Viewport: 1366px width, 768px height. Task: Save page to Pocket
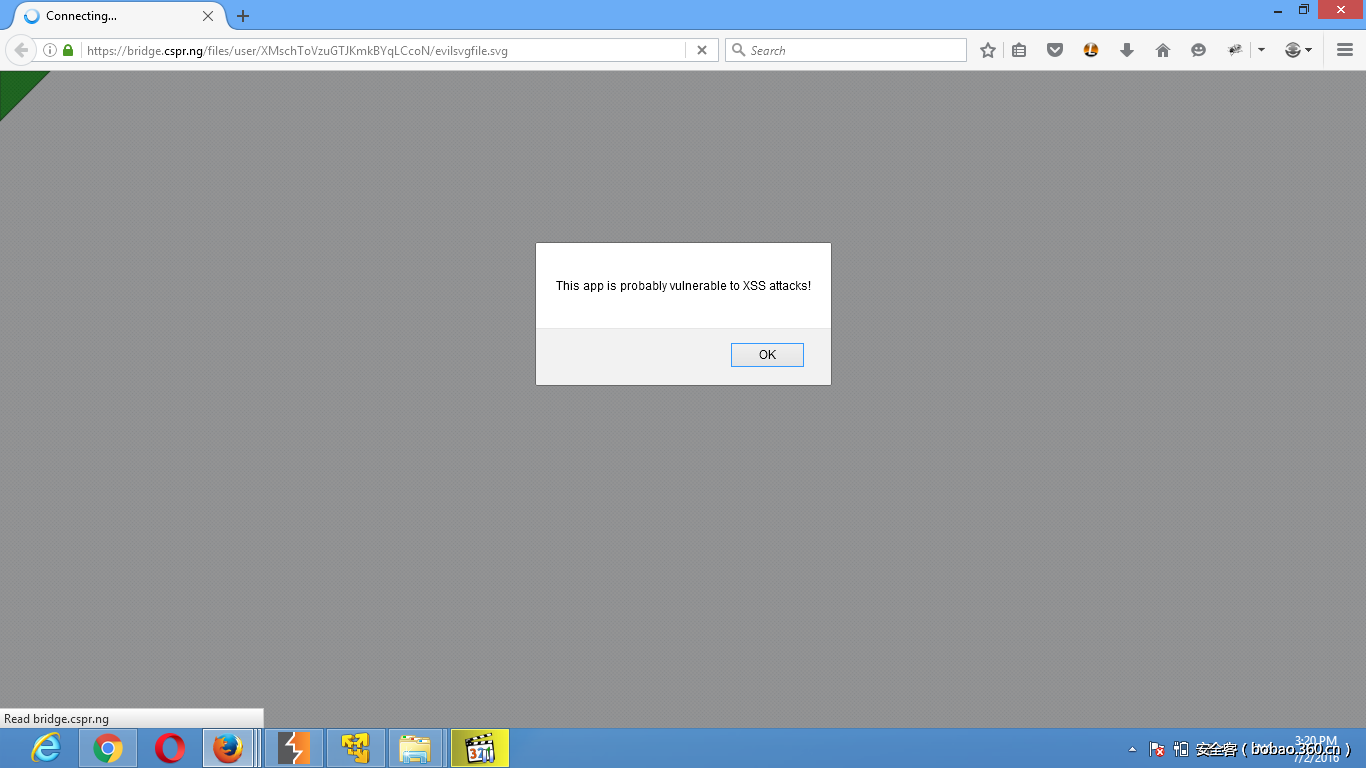coord(1055,49)
